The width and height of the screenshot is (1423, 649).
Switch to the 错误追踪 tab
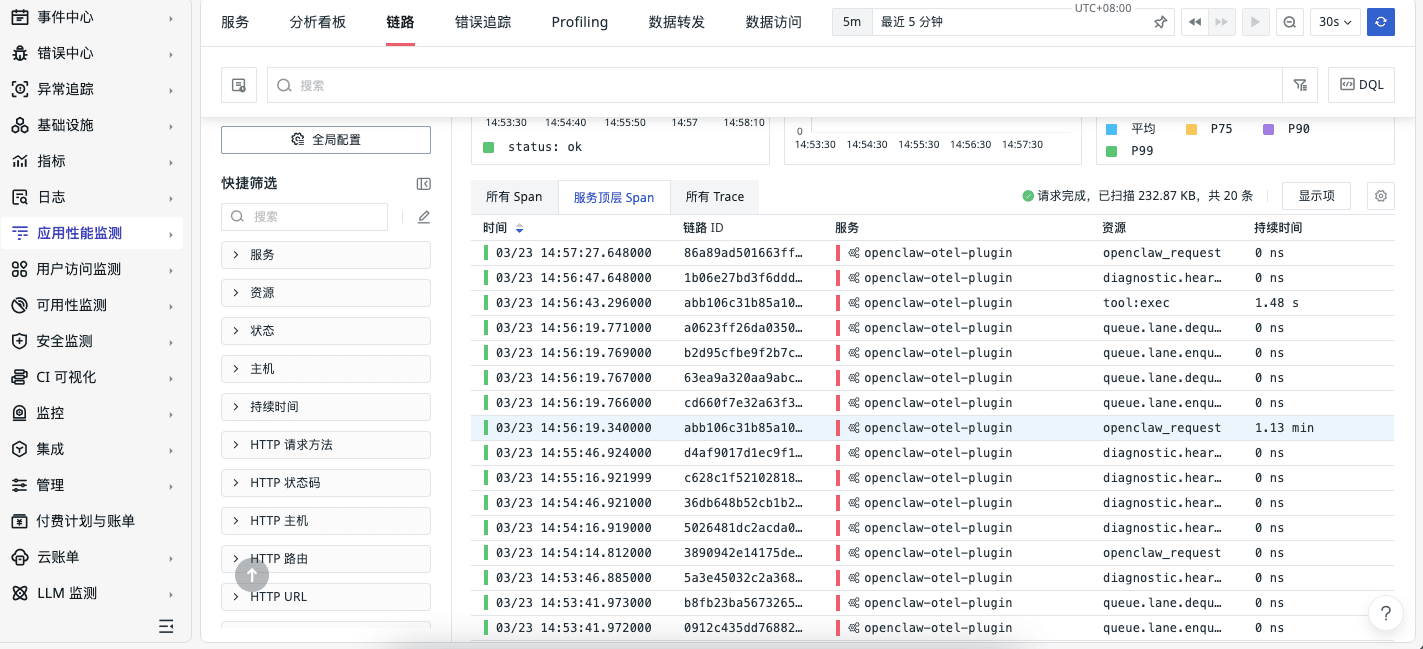483,22
